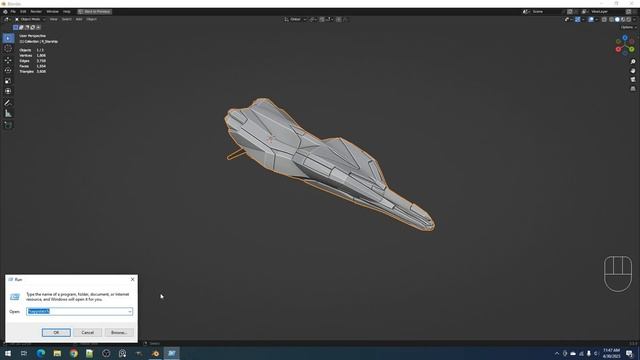Select the Scale tool
Image resolution: width=640 pixels, height=360 pixels.
pos(8,81)
